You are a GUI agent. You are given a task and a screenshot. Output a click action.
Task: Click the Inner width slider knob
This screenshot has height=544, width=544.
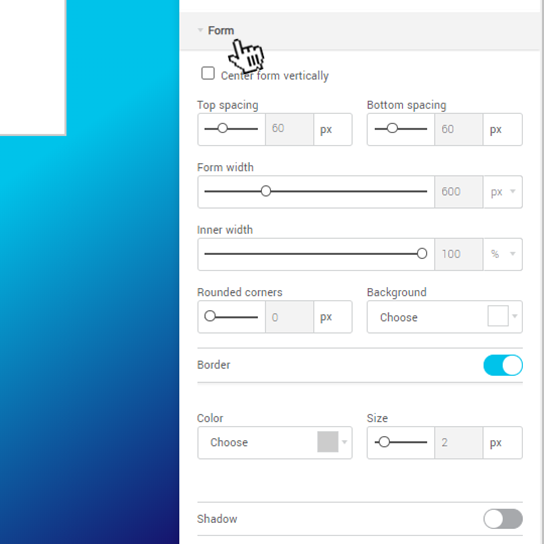(422, 254)
